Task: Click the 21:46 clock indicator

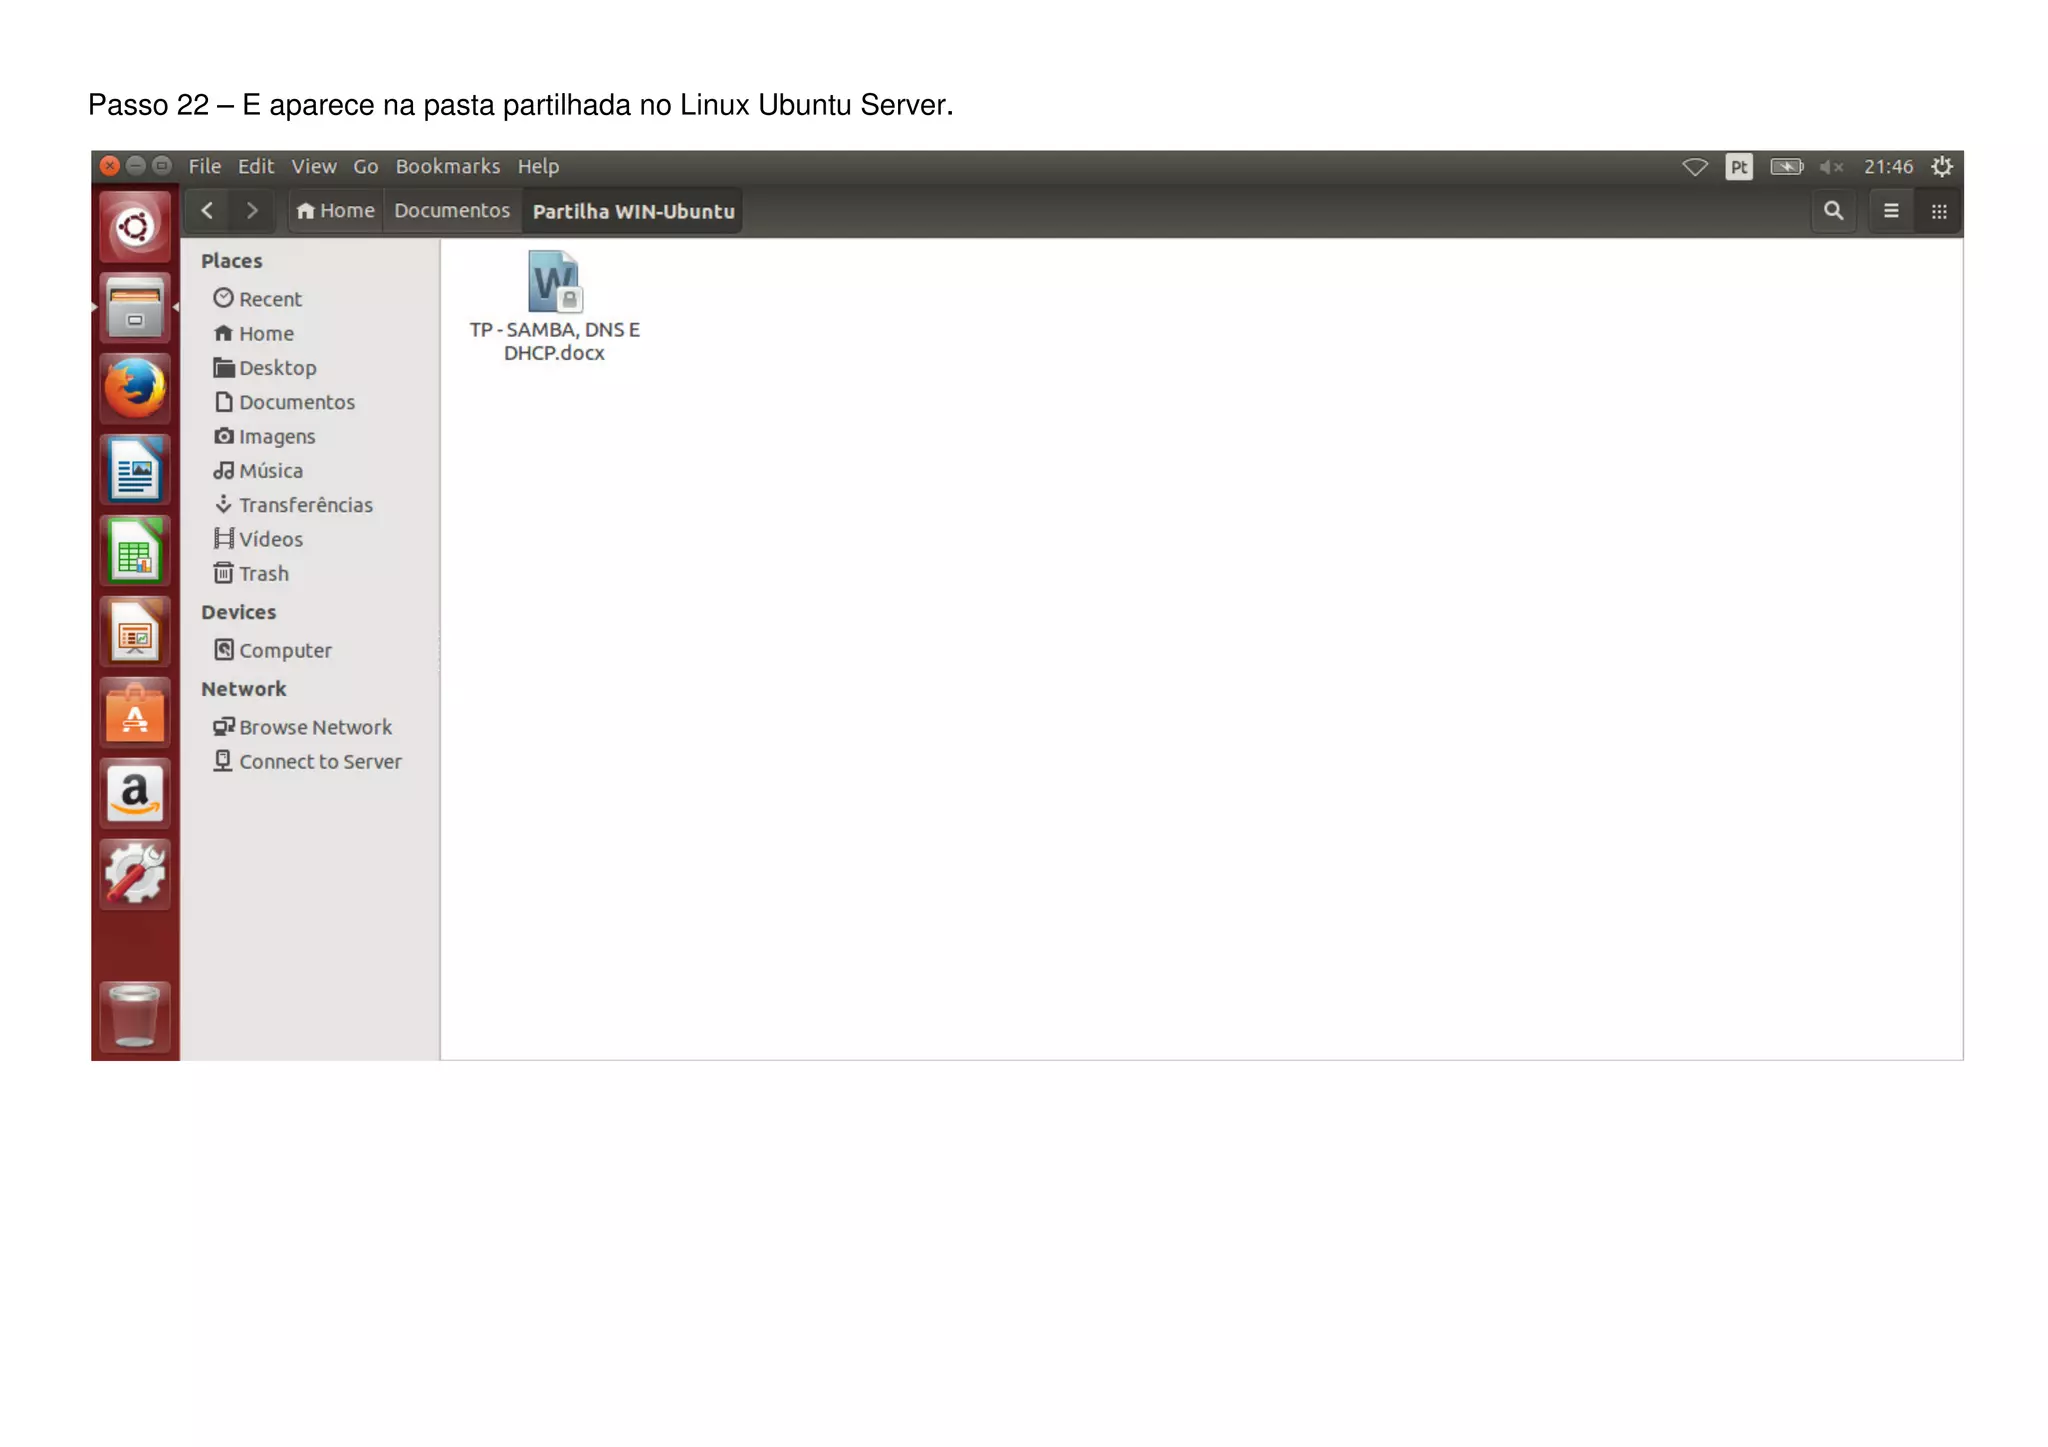Action: coord(1888,167)
